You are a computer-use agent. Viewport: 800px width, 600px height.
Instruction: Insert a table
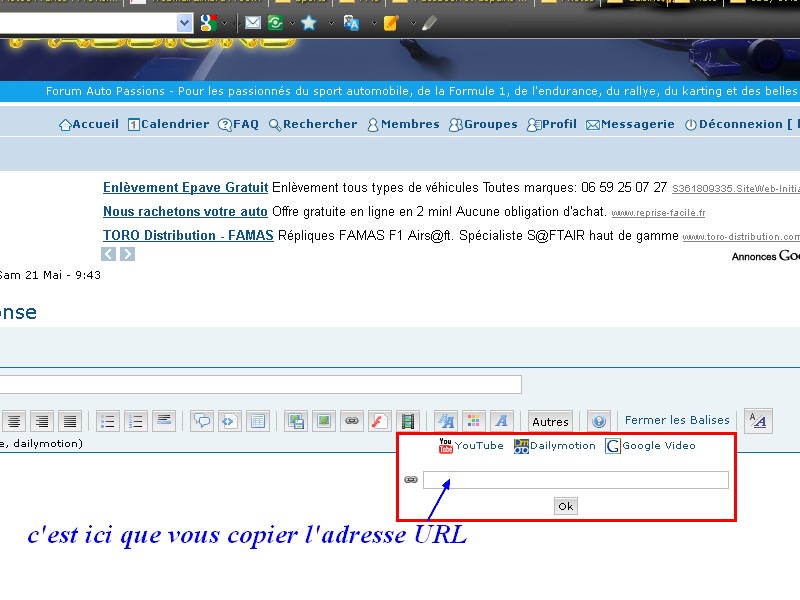(x=258, y=421)
